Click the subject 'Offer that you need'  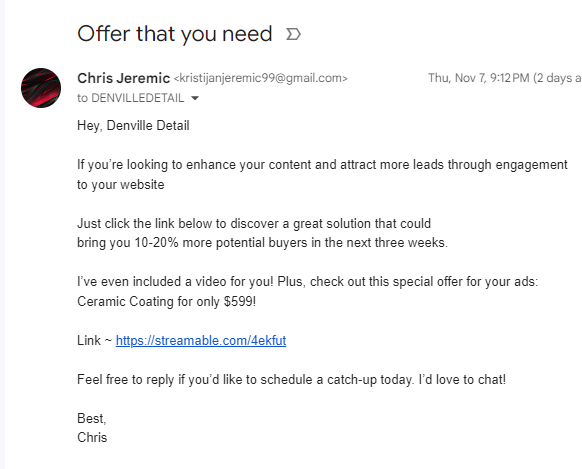(175, 34)
